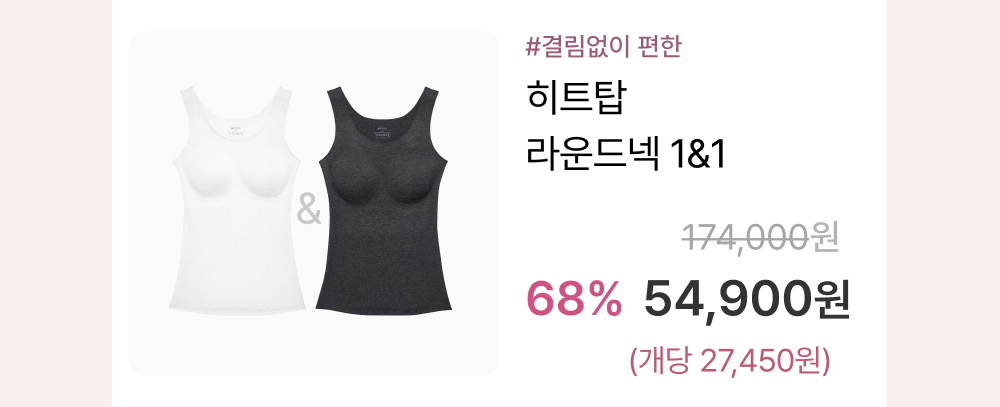Click the 라운드넥 1&1 title line
This screenshot has height=407, width=1000.
pyautogui.click(x=626, y=154)
